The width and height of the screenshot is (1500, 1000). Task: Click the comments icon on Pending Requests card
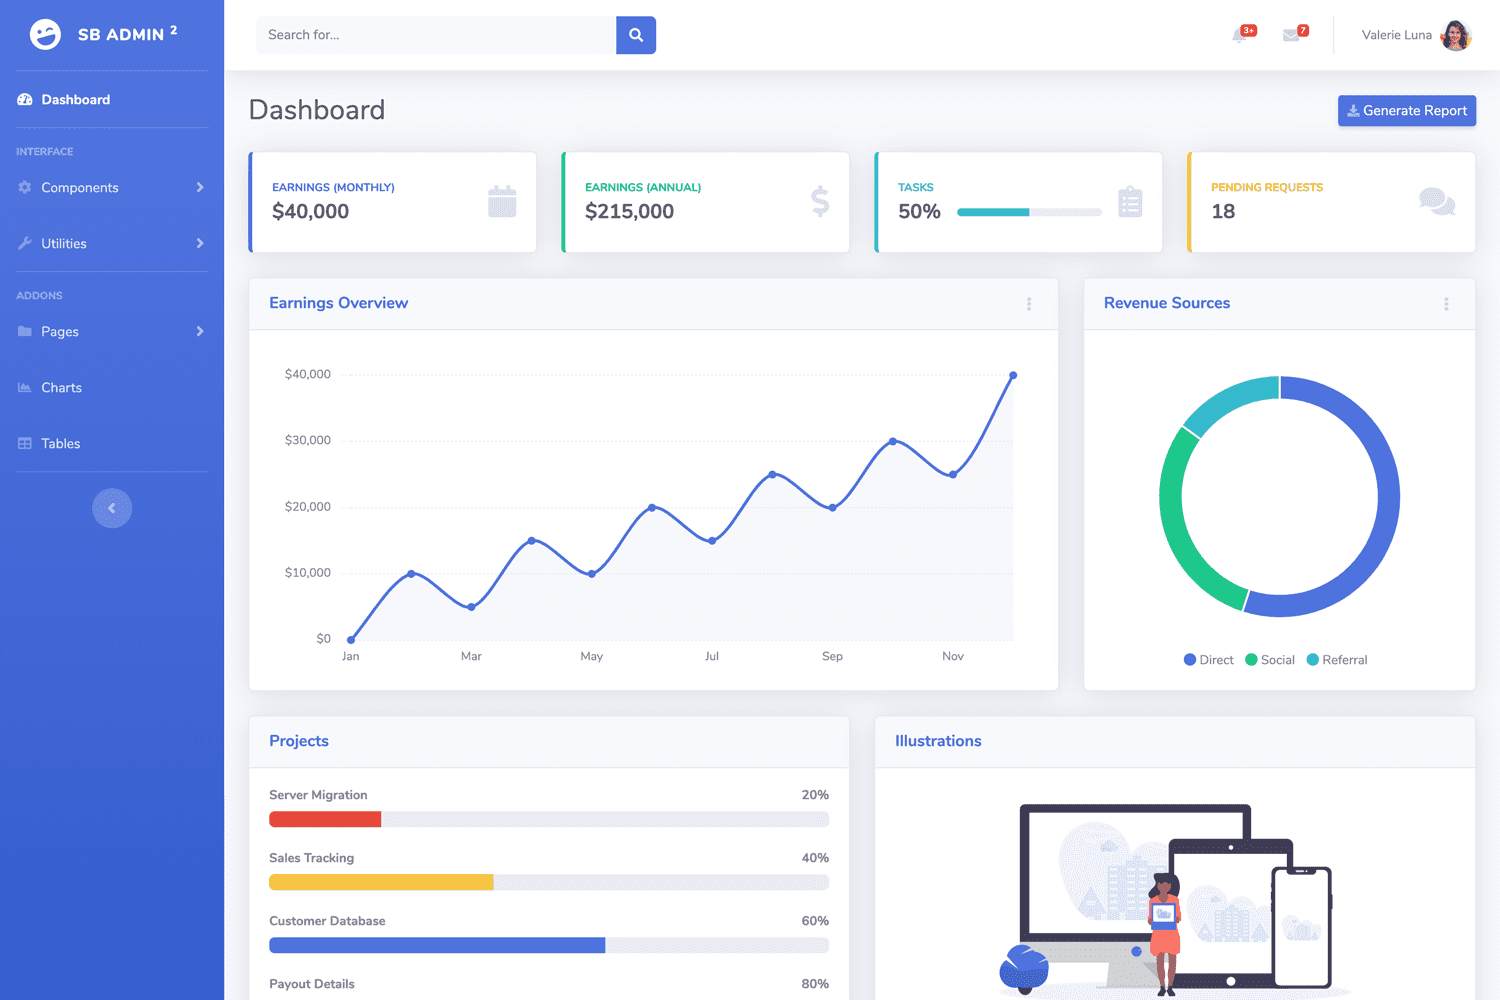tap(1437, 202)
